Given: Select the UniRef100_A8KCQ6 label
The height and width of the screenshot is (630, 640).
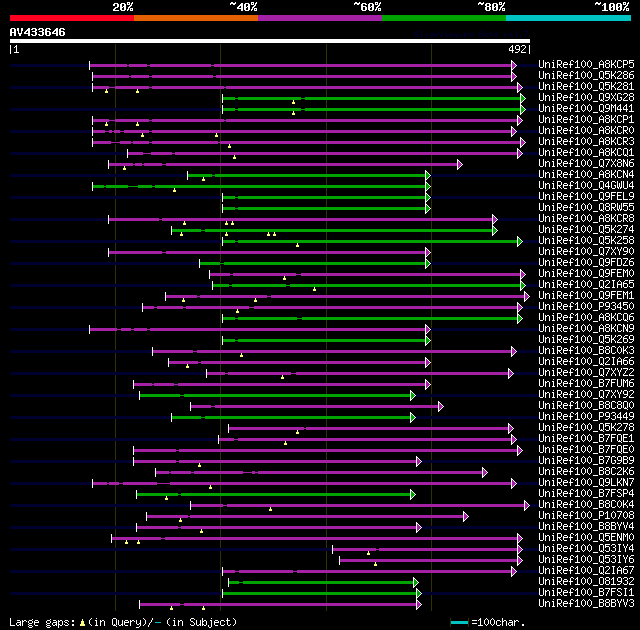Looking at the screenshot, I should (586, 318).
